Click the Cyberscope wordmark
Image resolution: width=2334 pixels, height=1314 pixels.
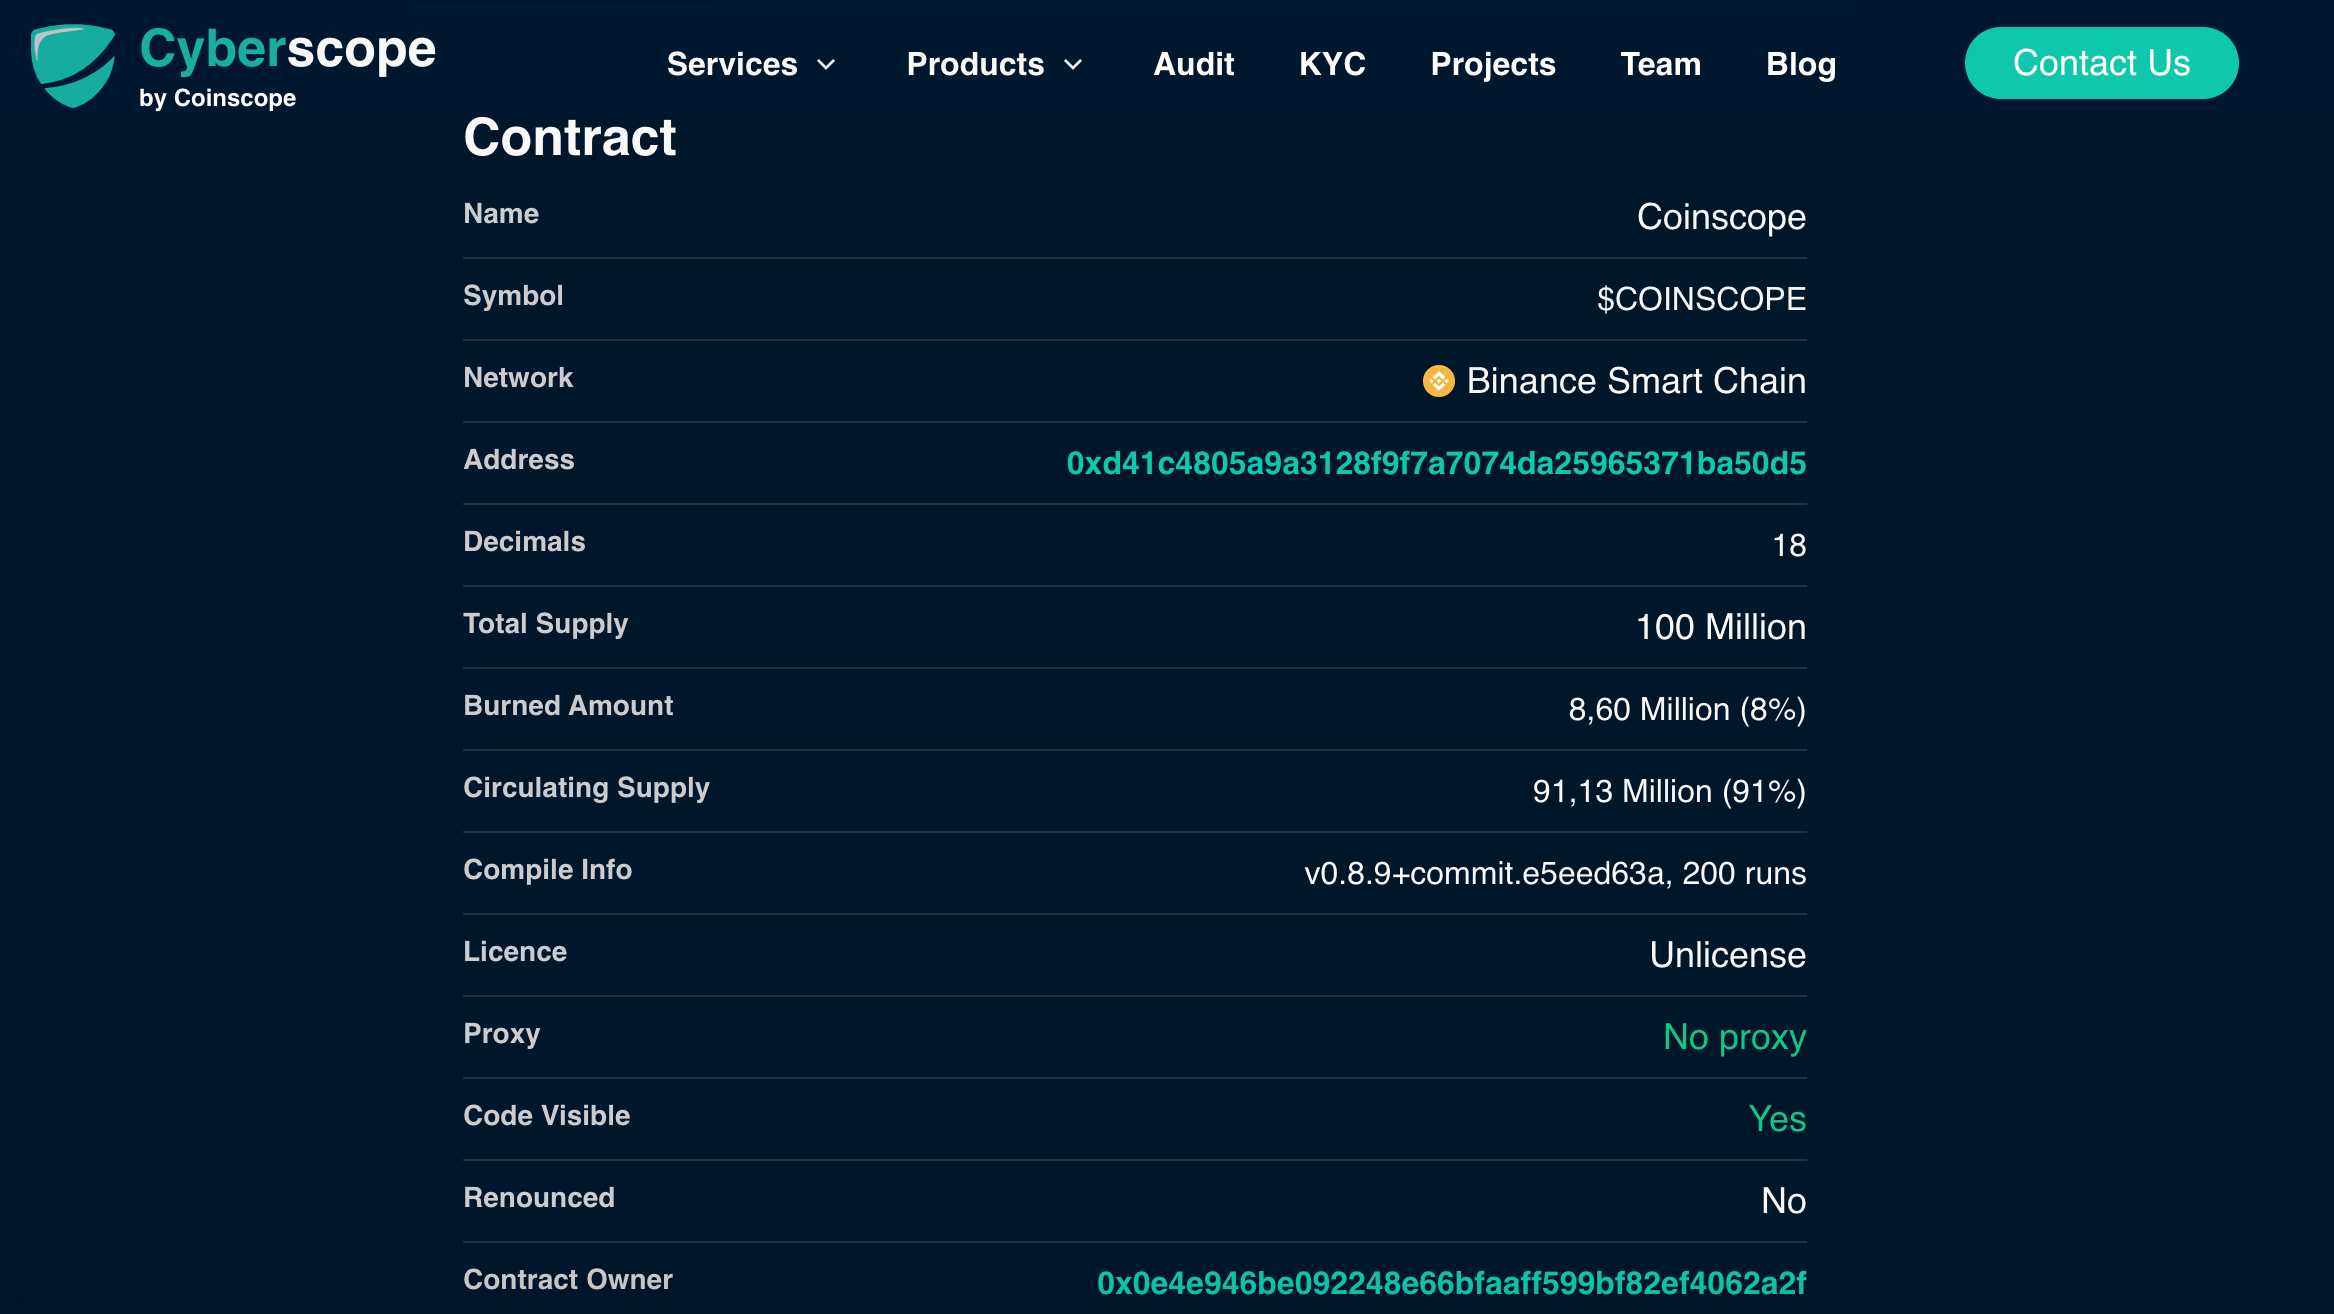288,51
